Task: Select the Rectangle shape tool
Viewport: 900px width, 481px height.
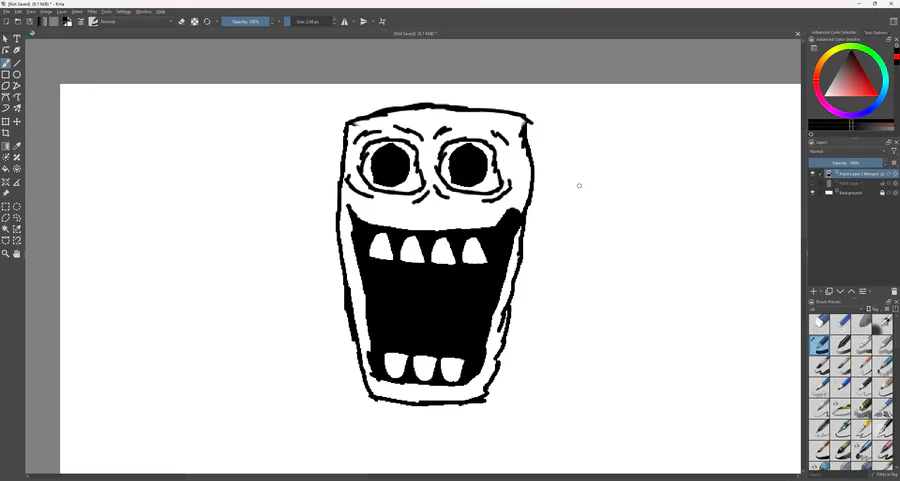Action: click(6, 75)
